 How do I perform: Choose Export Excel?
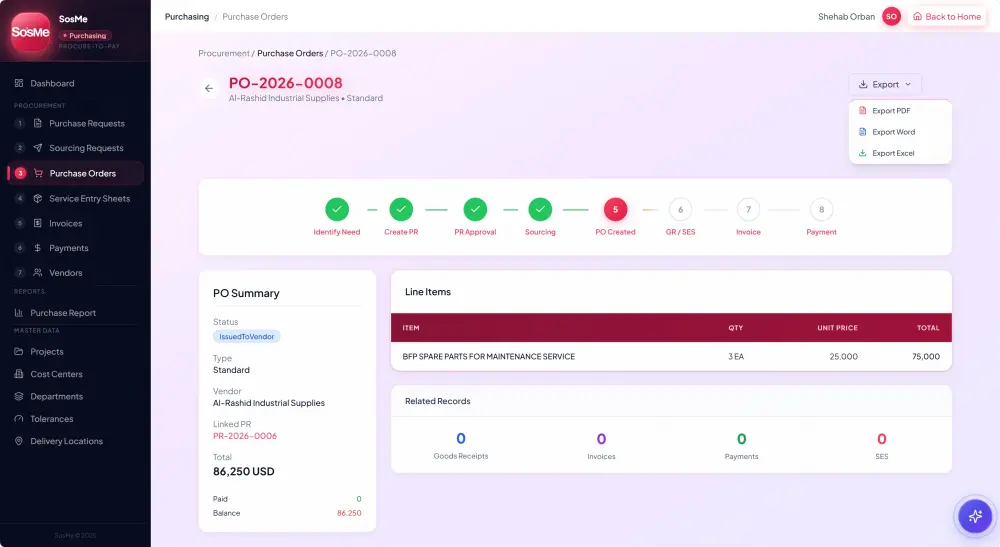click(900, 153)
